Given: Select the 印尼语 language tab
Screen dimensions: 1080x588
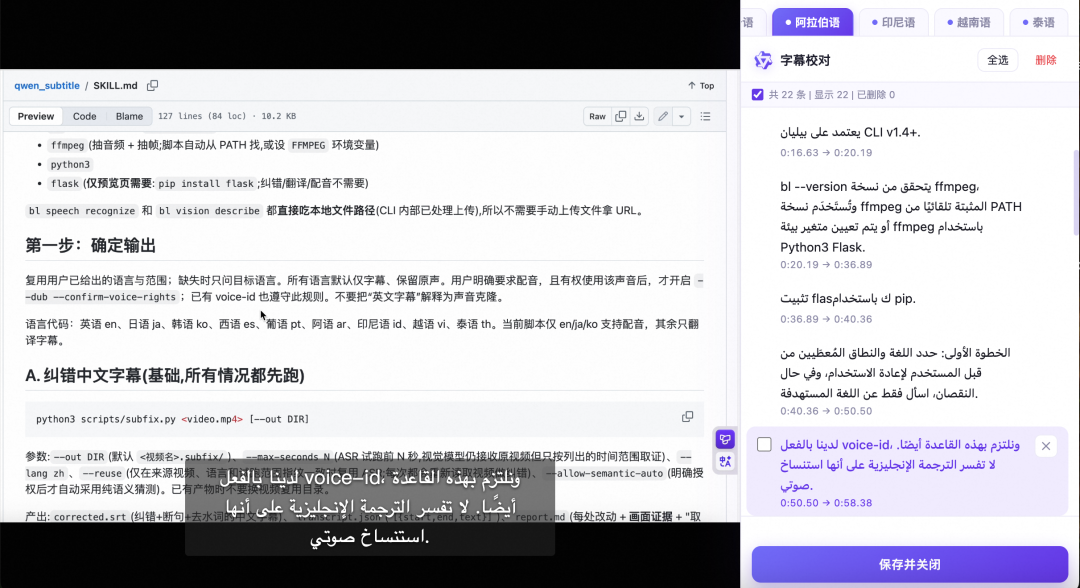Looking at the screenshot, I should click(893, 22).
